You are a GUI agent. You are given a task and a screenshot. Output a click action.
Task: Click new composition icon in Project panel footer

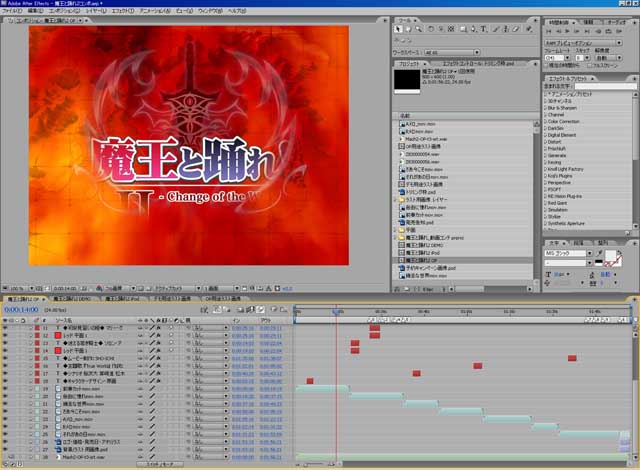(416, 289)
